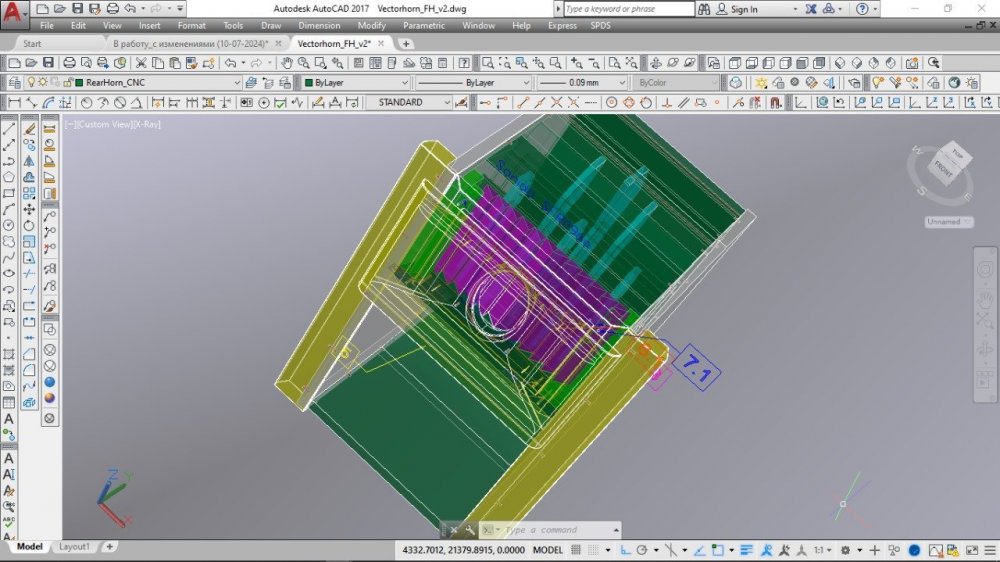Image resolution: width=1000 pixels, height=562 pixels.
Task: Open the ByLayer color control swatch
Action: pyautogui.click(x=357, y=83)
